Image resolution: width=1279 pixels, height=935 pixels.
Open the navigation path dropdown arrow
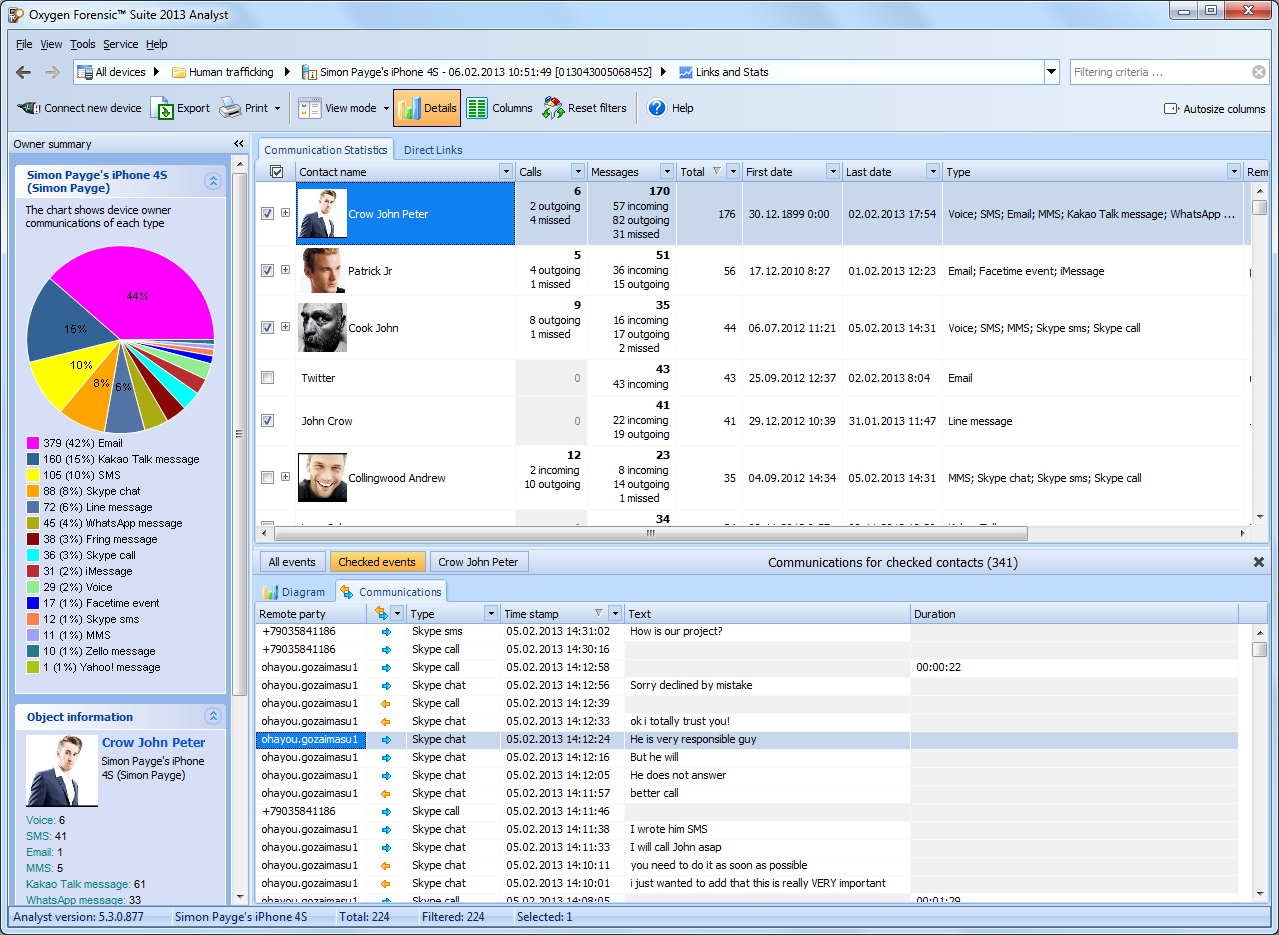click(x=1051, y=72)
